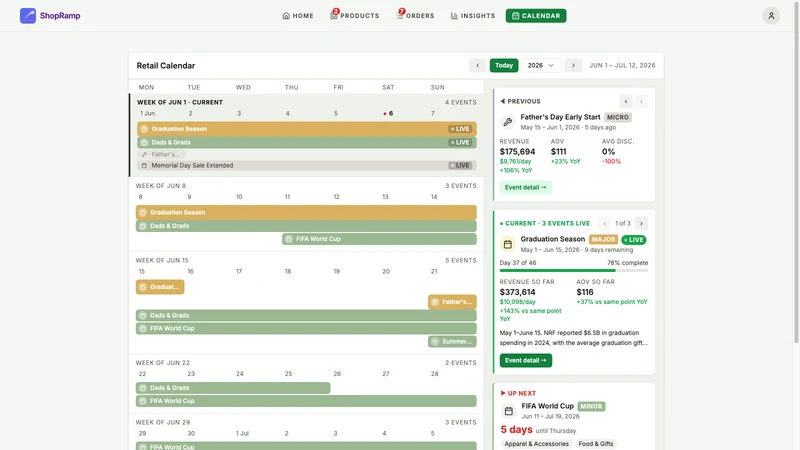Click the ShopRamp logo icon
This screenshot has width=800, height=450.
coord(28,16)
